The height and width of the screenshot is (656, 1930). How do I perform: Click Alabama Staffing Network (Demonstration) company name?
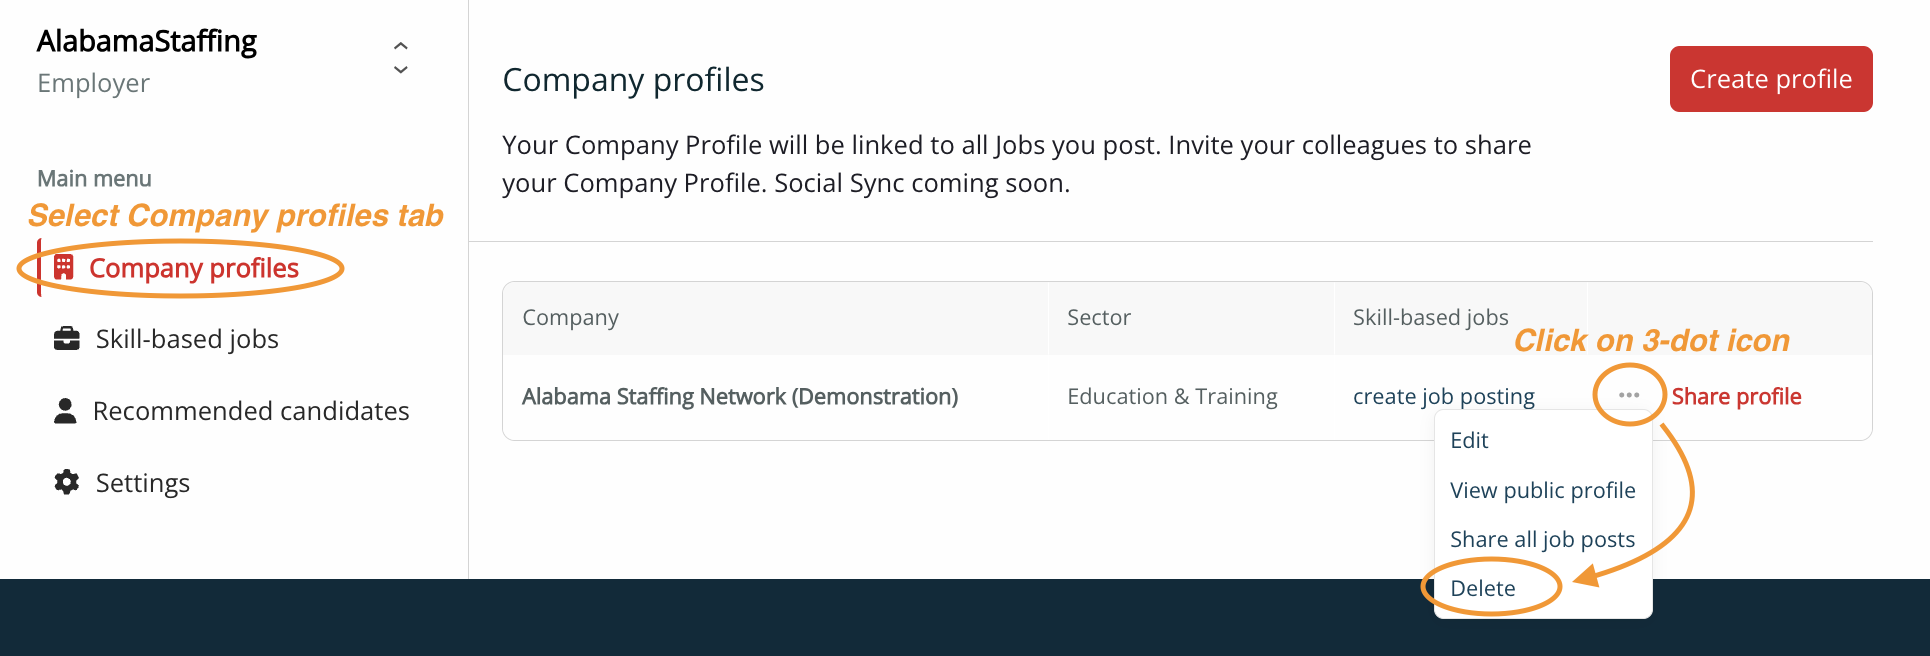click(740, 397)
